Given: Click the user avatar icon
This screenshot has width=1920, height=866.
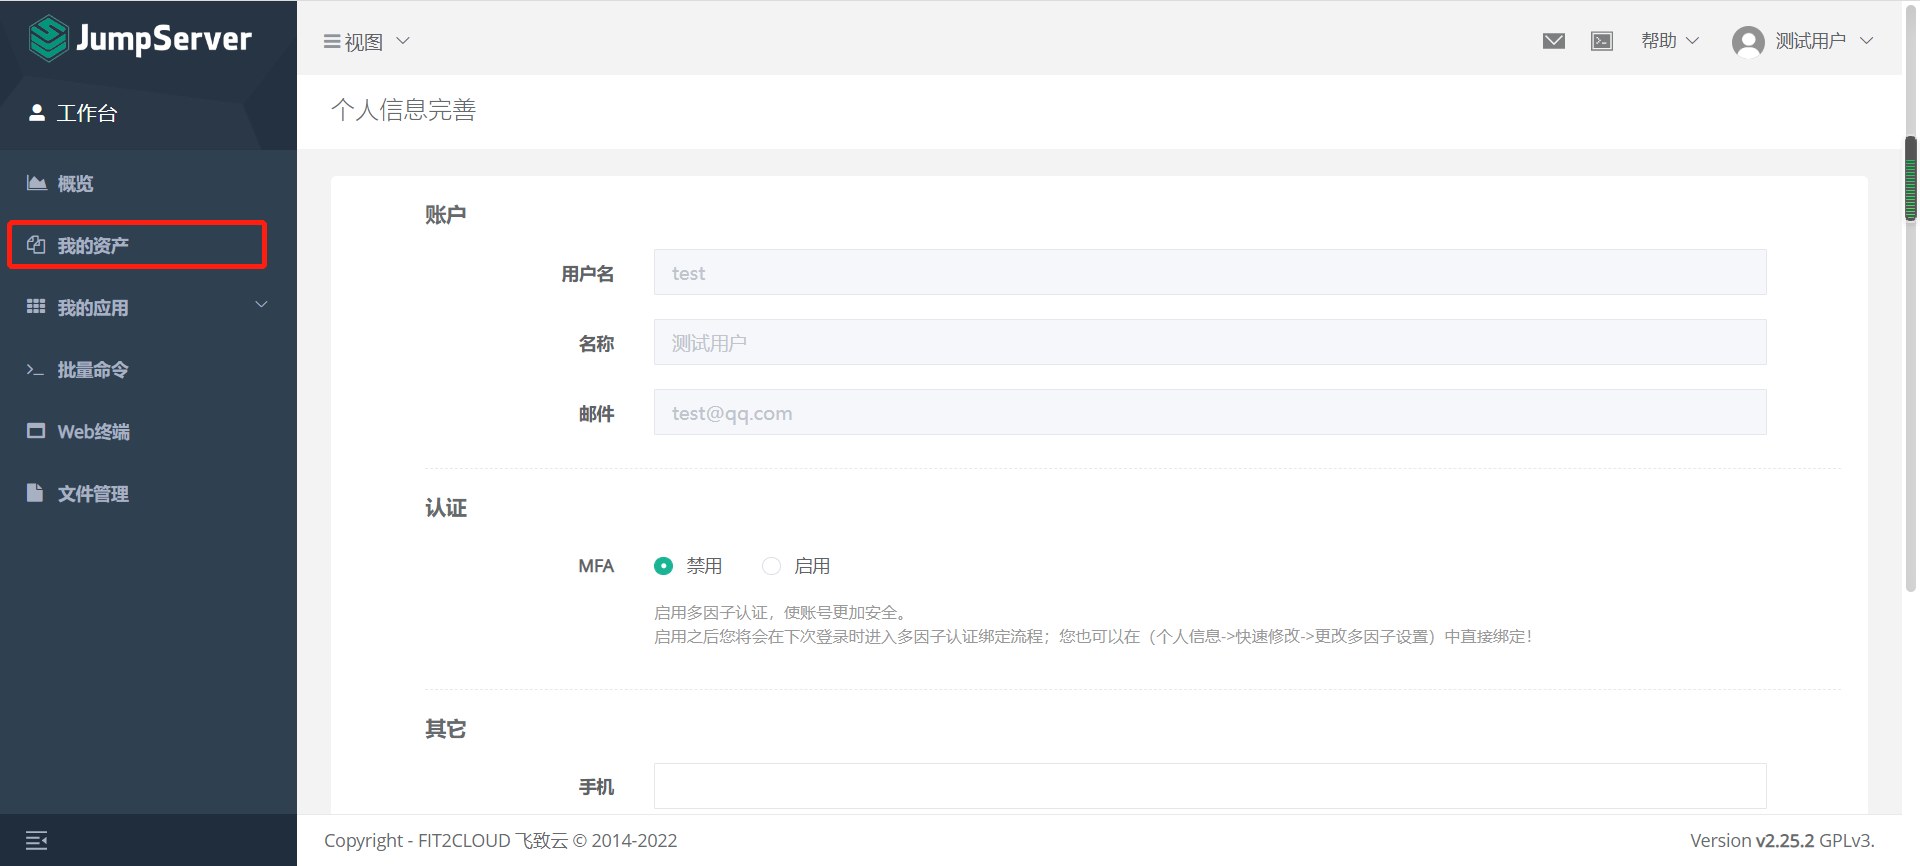Looking at the screenshot, I should coord(1747,41).
